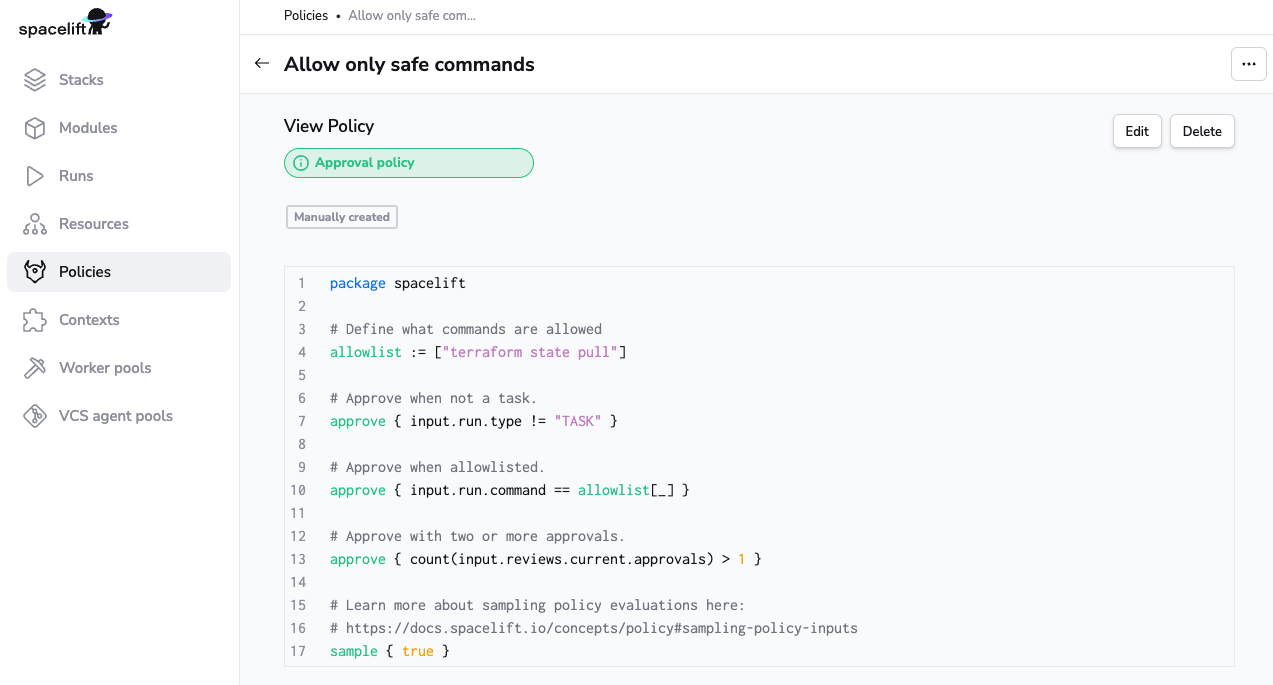Click the Spacelift logo

point(65,23)
